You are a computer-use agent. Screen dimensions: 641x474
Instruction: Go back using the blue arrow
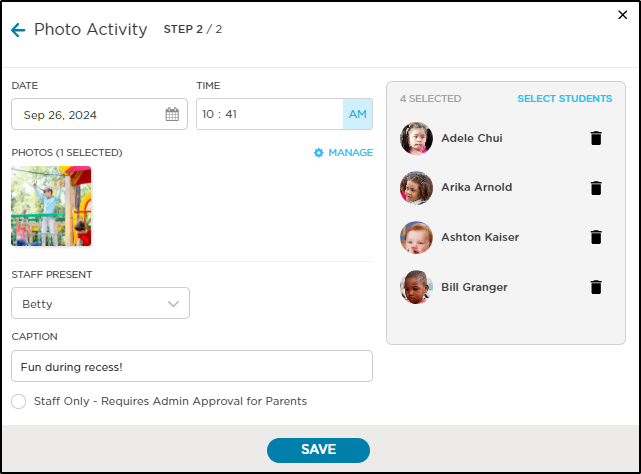point(18,30)
